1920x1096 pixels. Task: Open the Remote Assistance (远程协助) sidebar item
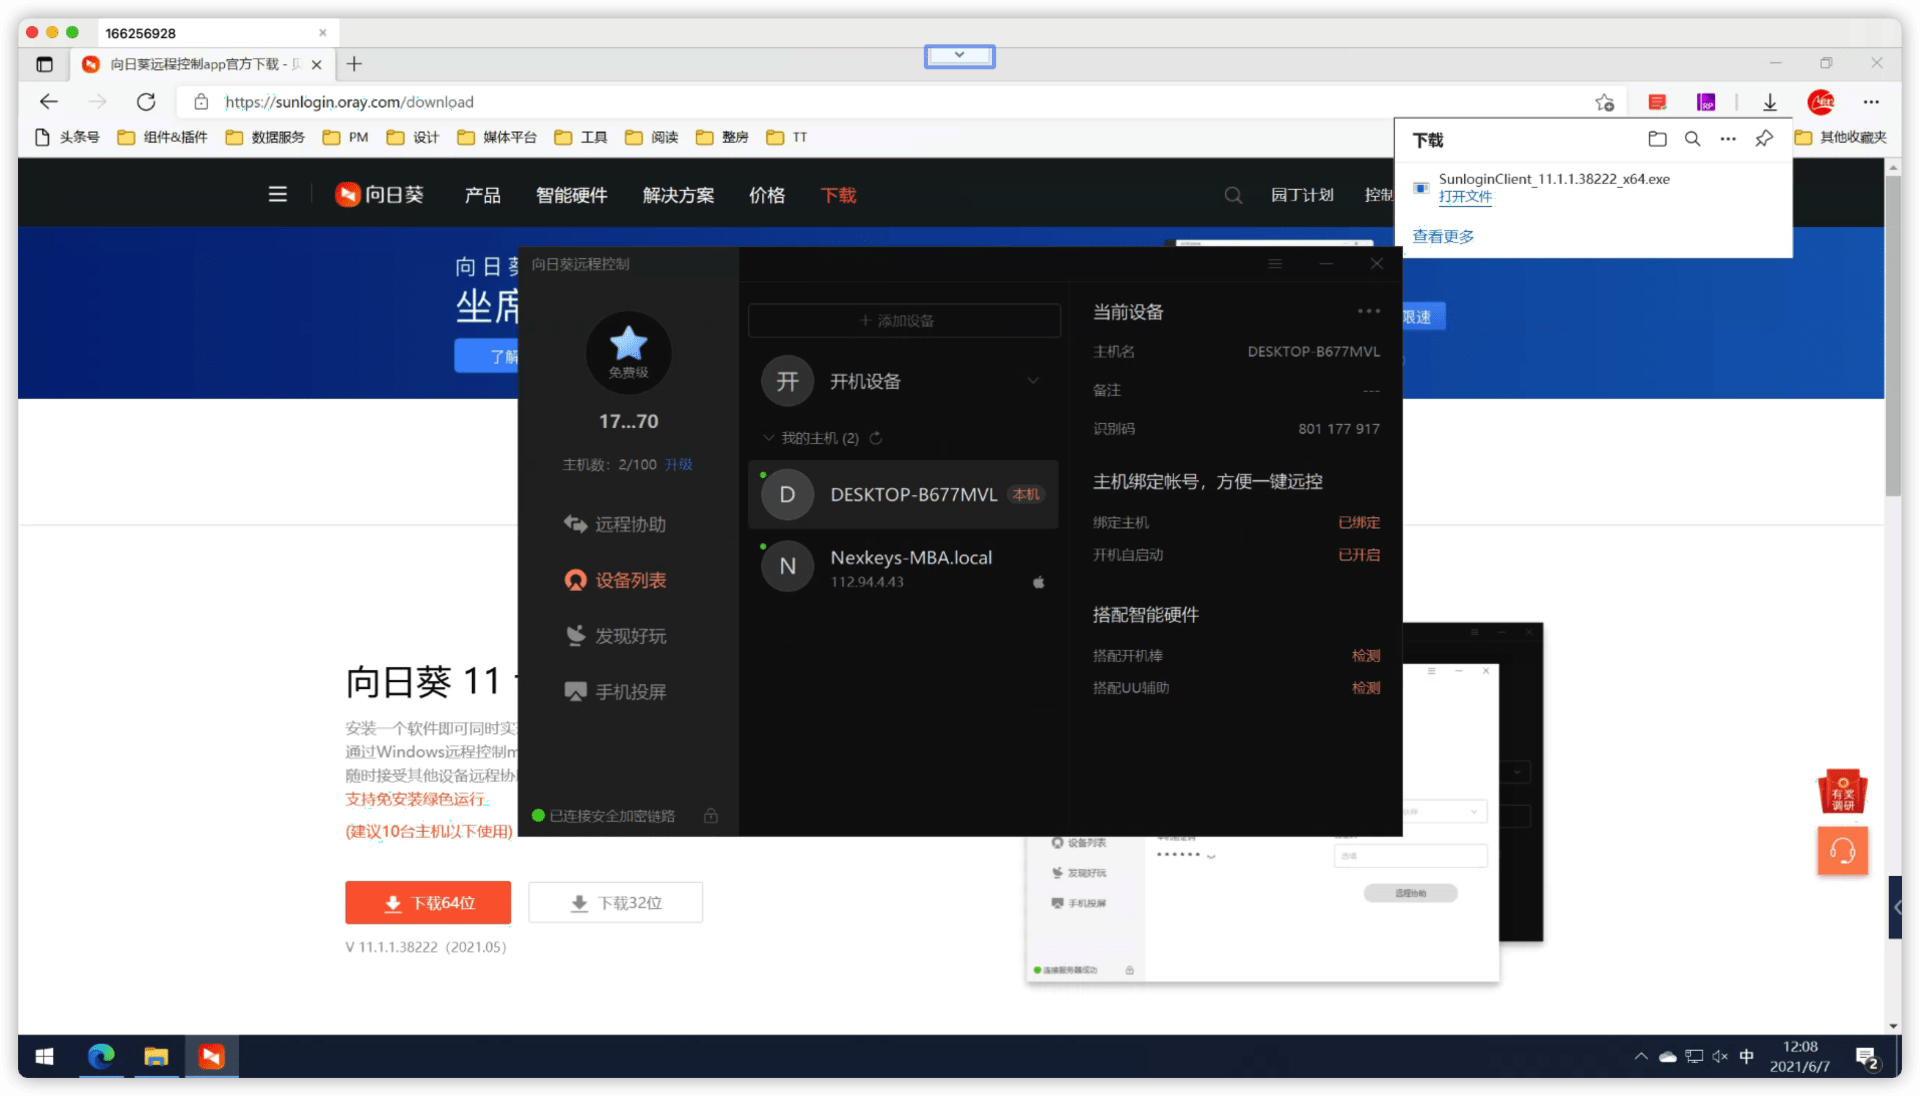coord(615,524)
